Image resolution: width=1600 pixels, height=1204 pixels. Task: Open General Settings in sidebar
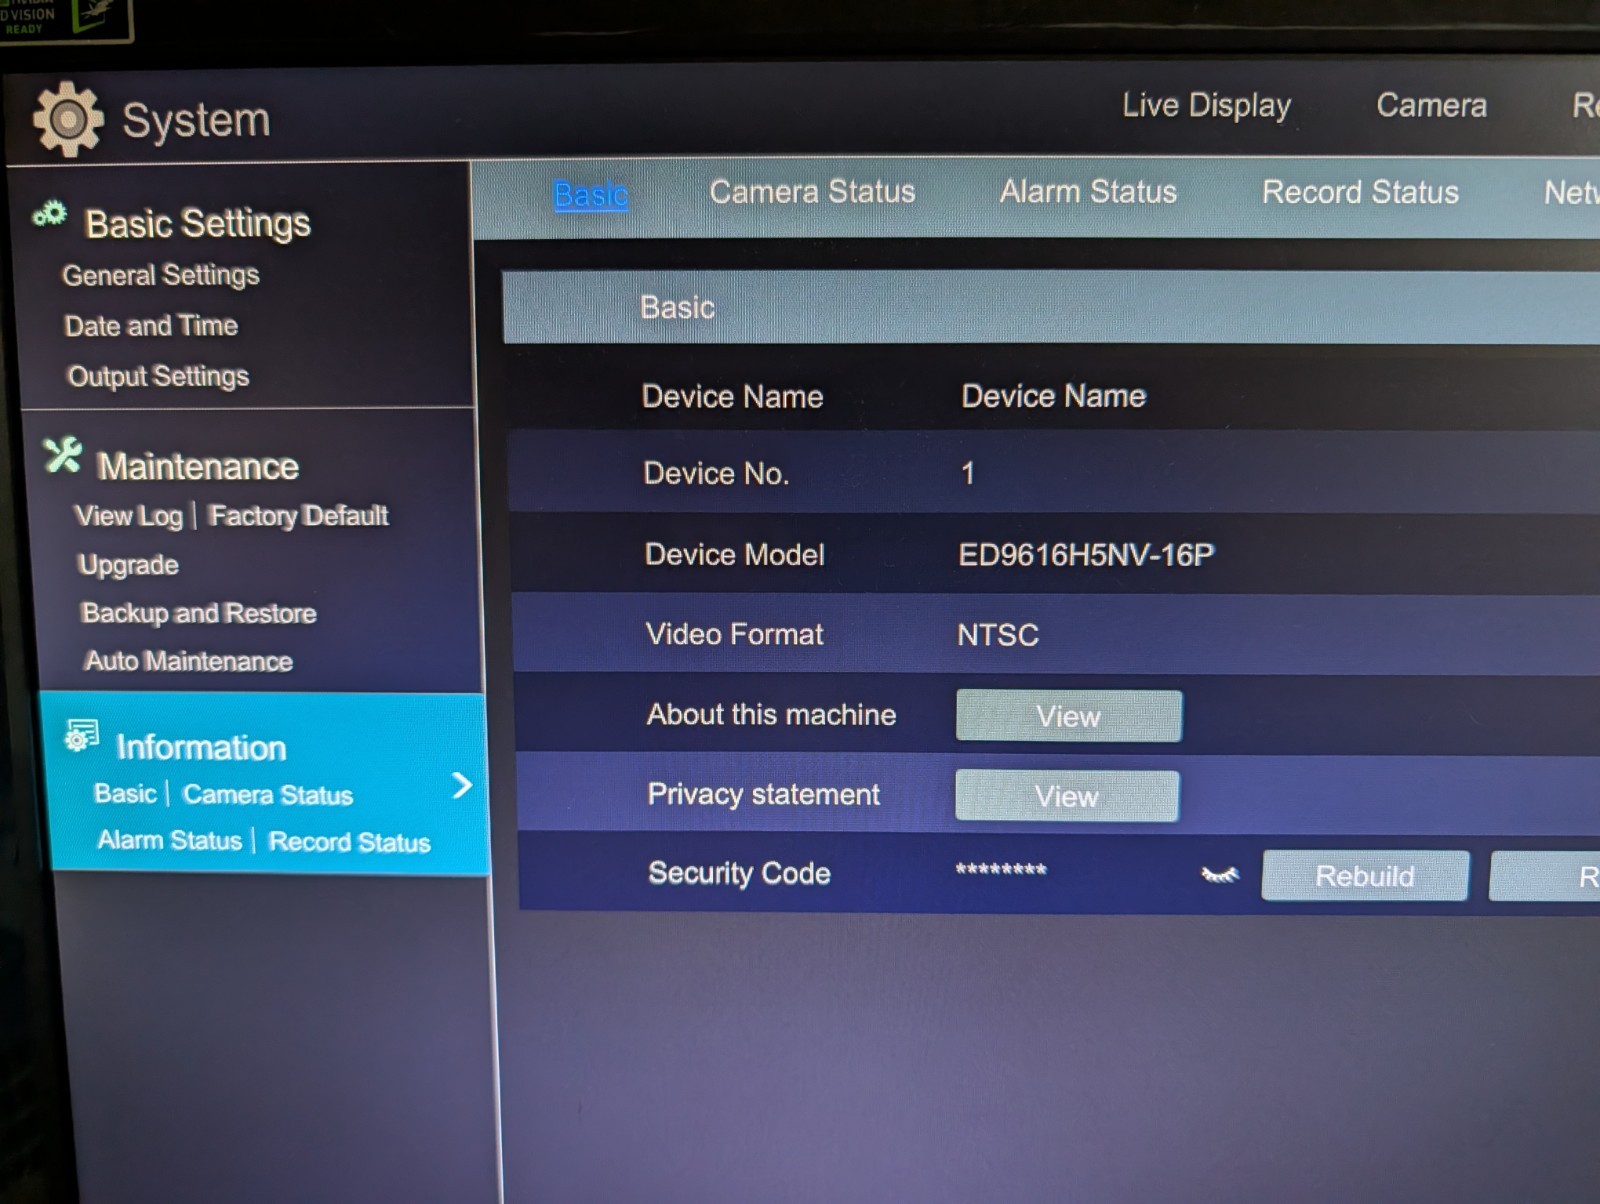[x=160, y=275]
